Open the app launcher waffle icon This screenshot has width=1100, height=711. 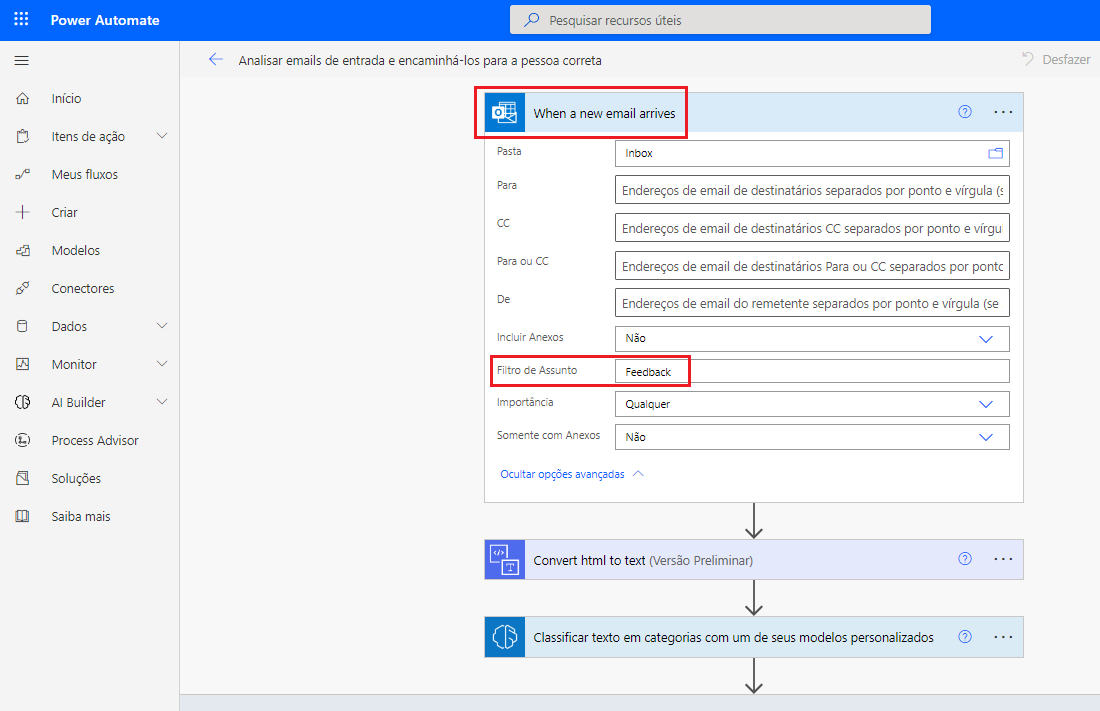click(x=21, y=19)
